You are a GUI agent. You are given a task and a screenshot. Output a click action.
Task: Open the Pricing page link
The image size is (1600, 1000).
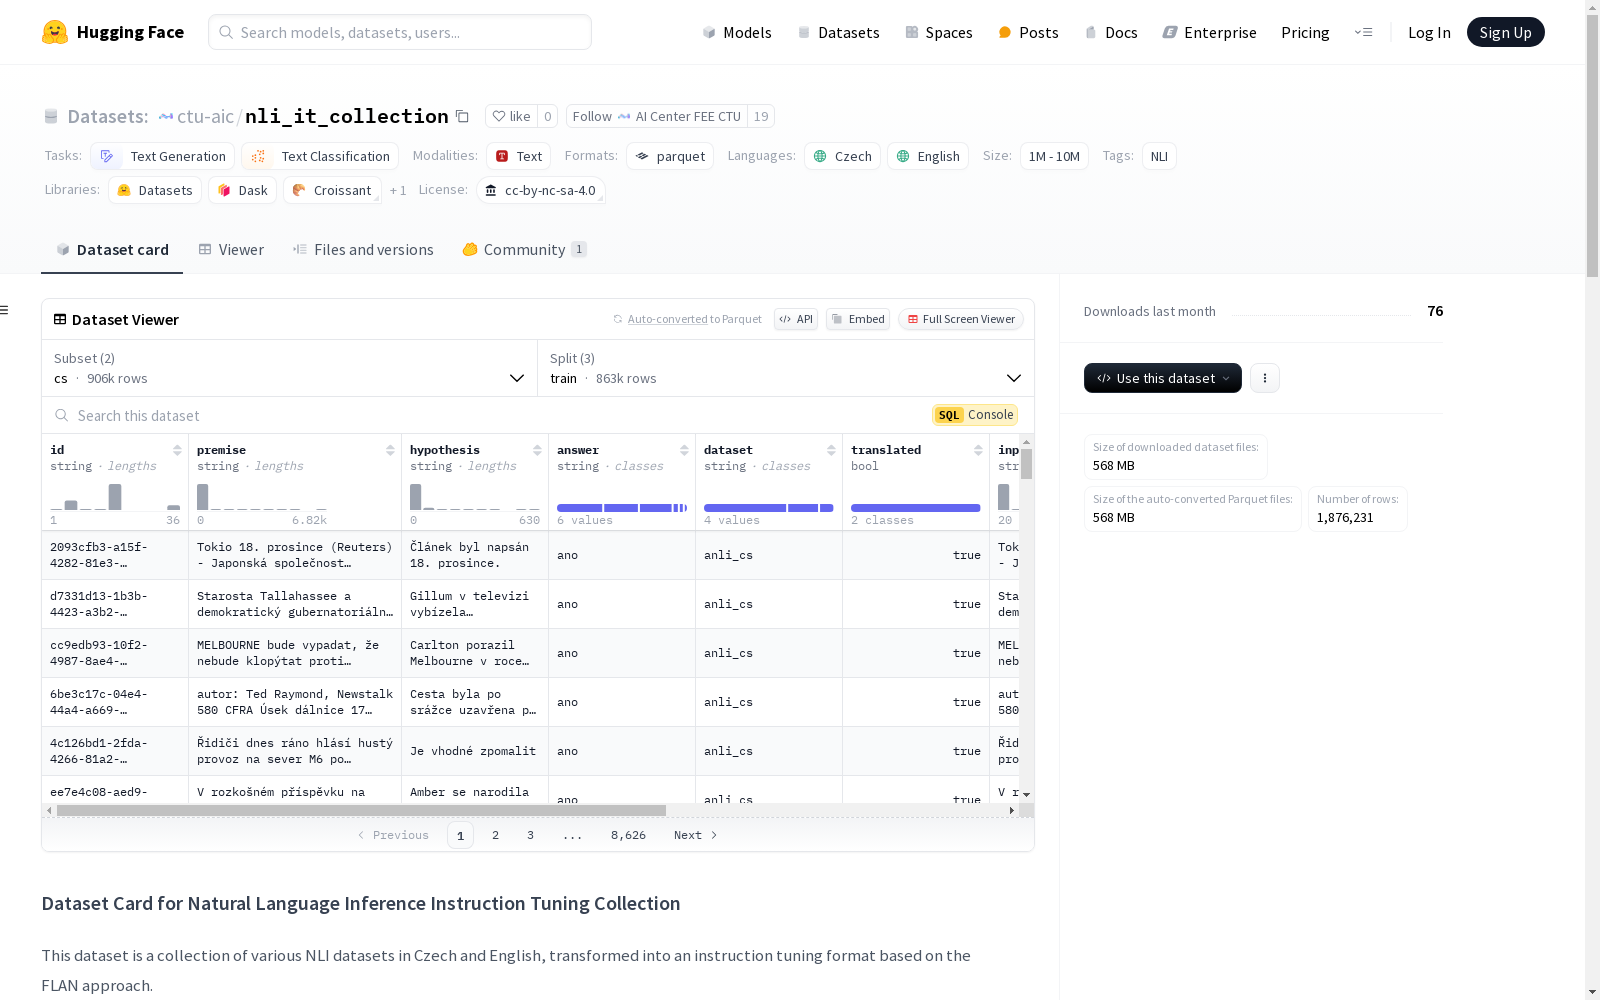pos(1305,32)
